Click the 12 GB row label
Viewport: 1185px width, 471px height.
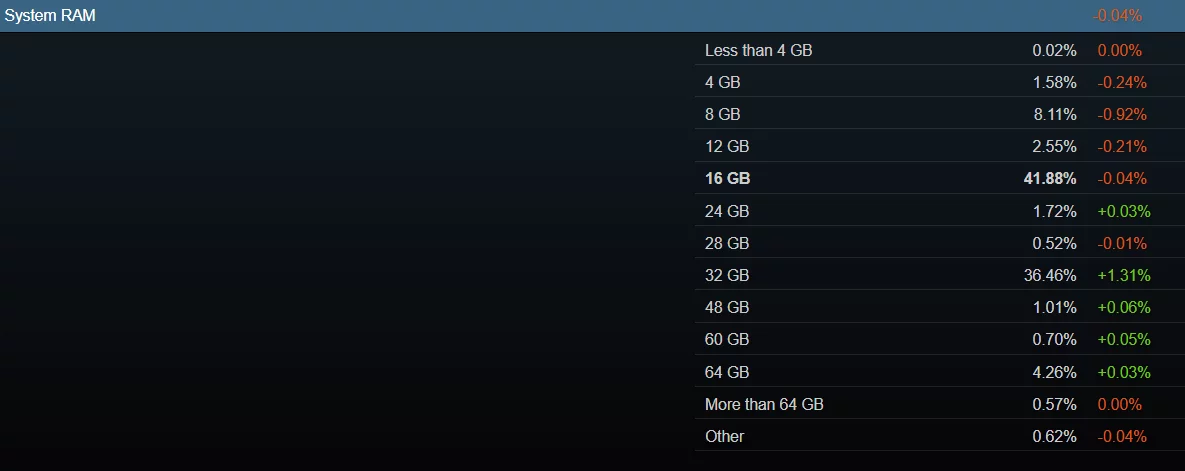point(727,146)
